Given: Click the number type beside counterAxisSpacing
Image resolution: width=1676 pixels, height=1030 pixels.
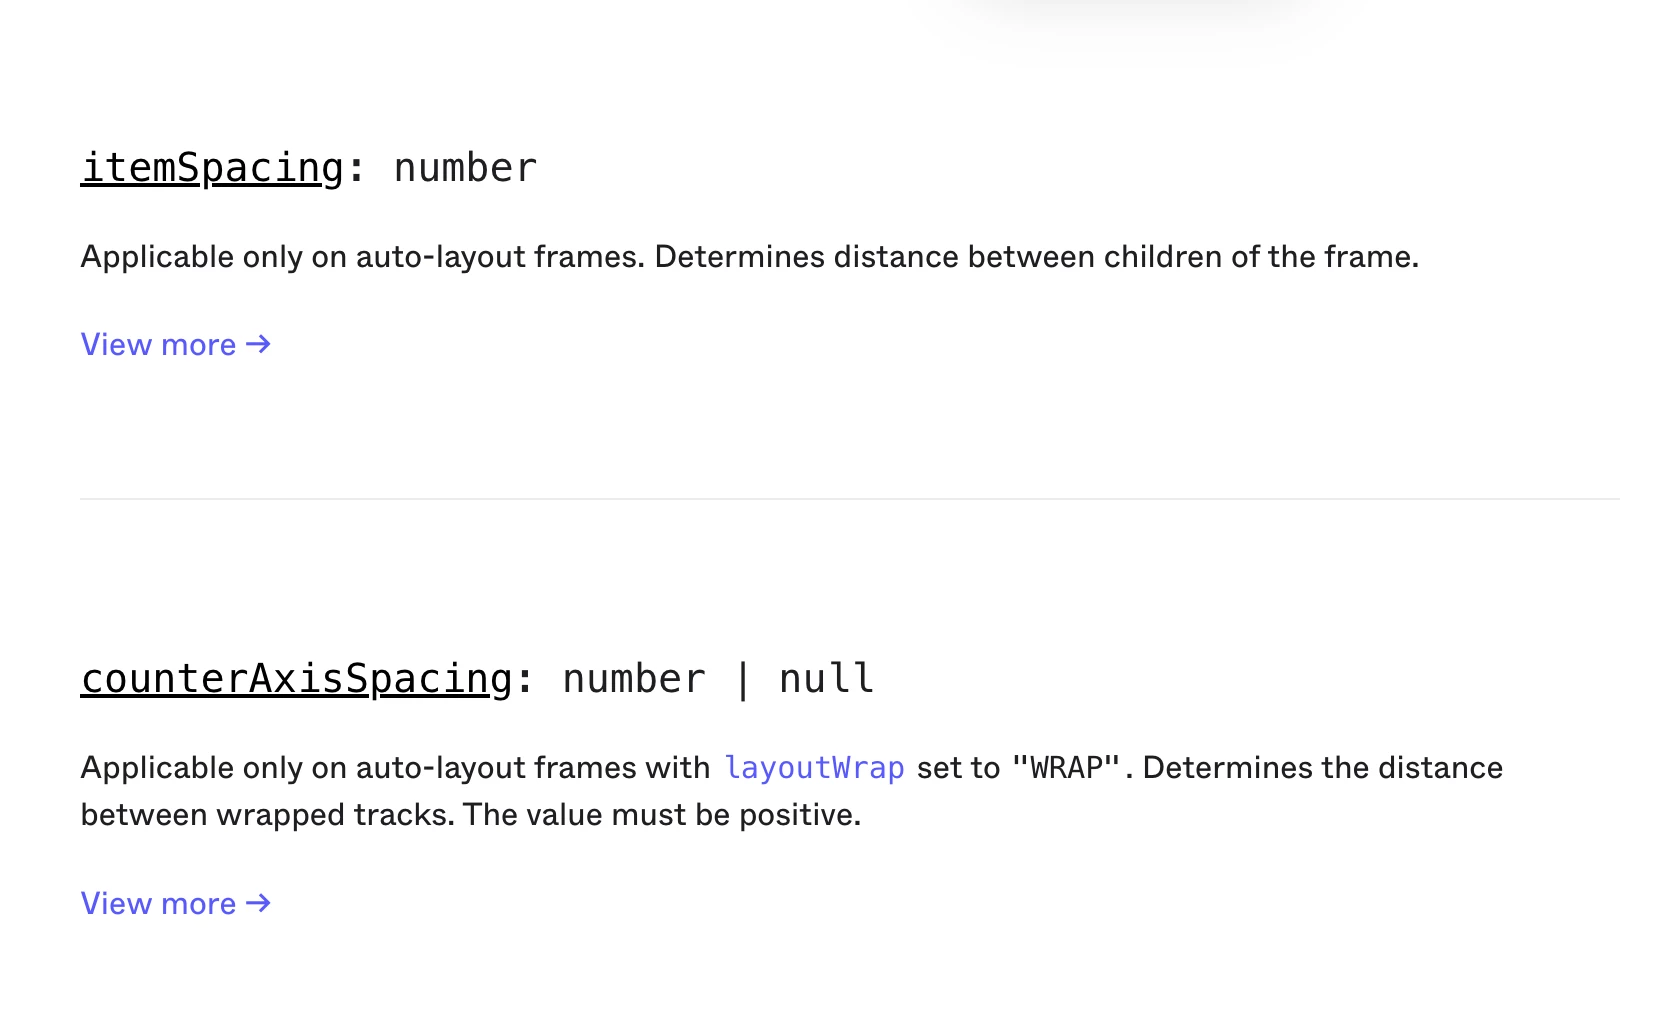Looking at the screenshot, I should point(634,679).
